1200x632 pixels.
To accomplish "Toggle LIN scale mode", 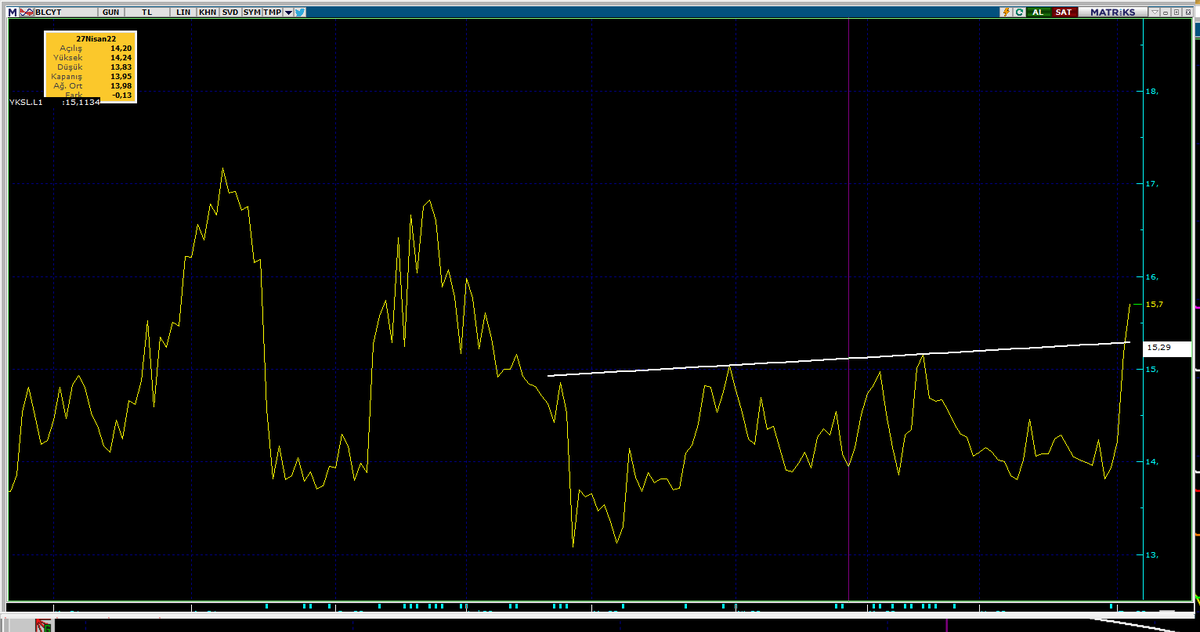I will point(182,12).
